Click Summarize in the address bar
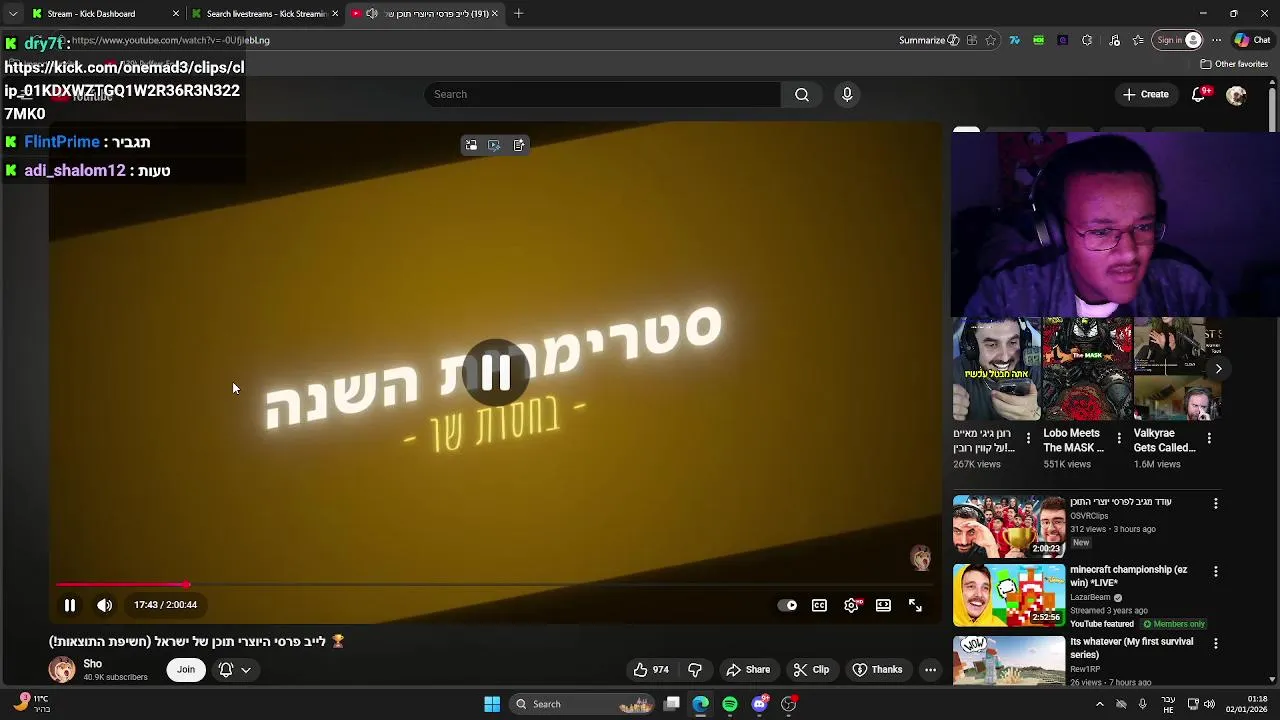This screenshot has height=720, width=1280. coord(929,40)
